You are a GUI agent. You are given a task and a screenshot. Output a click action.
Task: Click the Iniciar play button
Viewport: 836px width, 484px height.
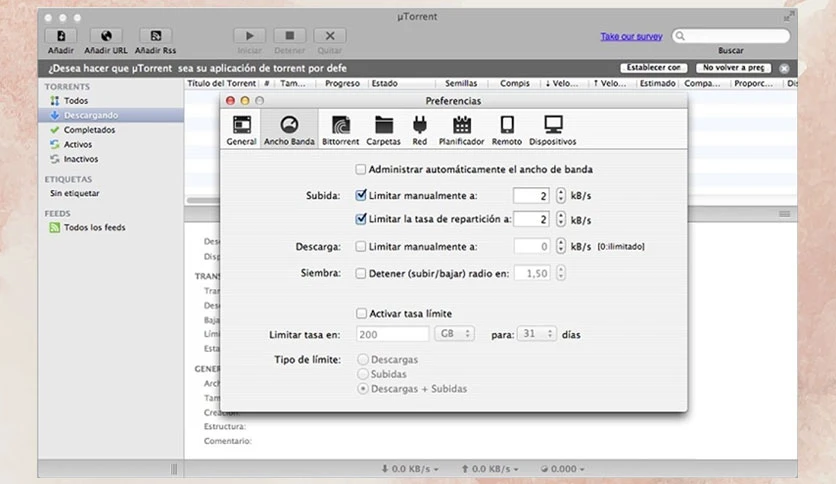coord(250,36)
